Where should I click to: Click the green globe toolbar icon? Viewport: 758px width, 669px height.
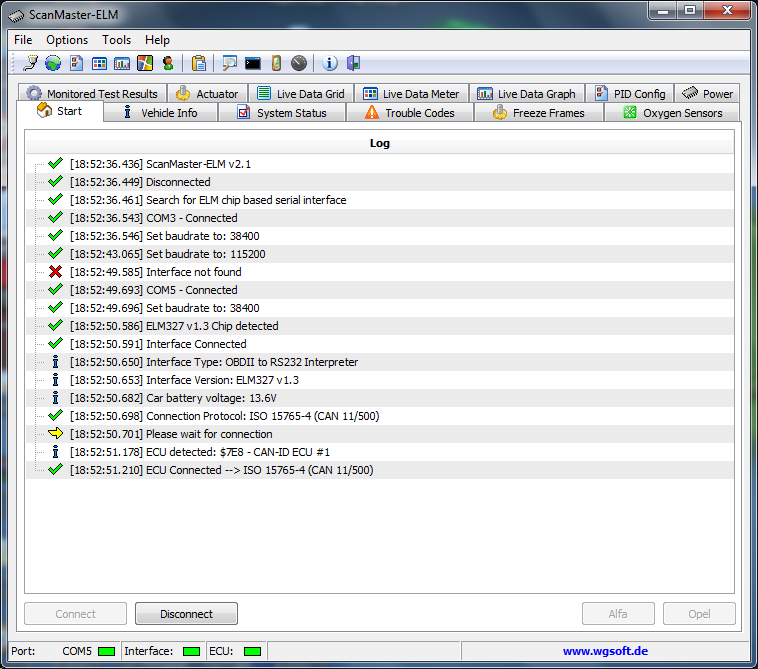[52, 63]
